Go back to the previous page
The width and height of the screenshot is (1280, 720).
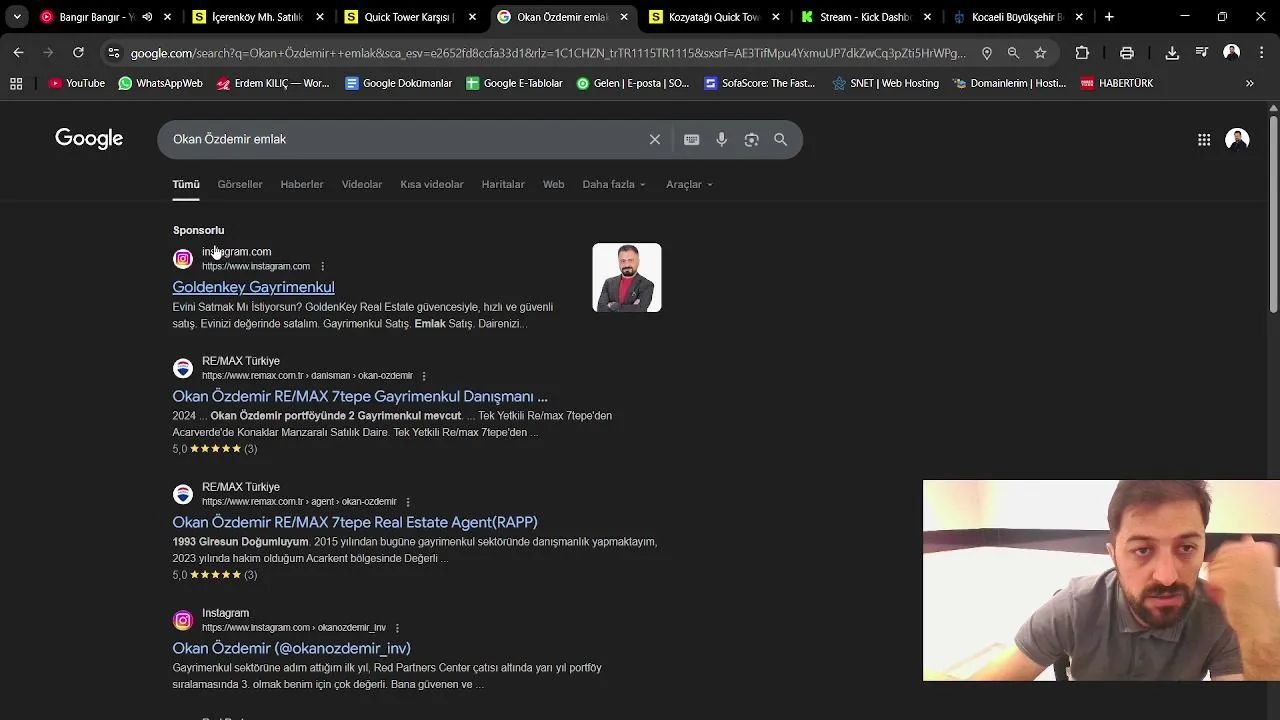(18, 53)
